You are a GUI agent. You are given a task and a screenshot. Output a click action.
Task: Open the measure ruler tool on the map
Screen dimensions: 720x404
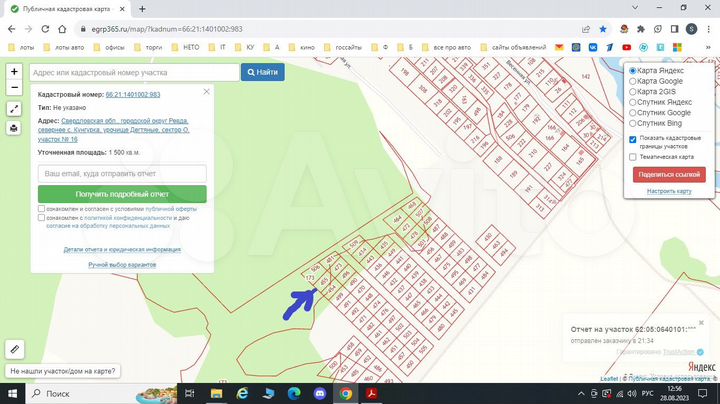(14, 349)
